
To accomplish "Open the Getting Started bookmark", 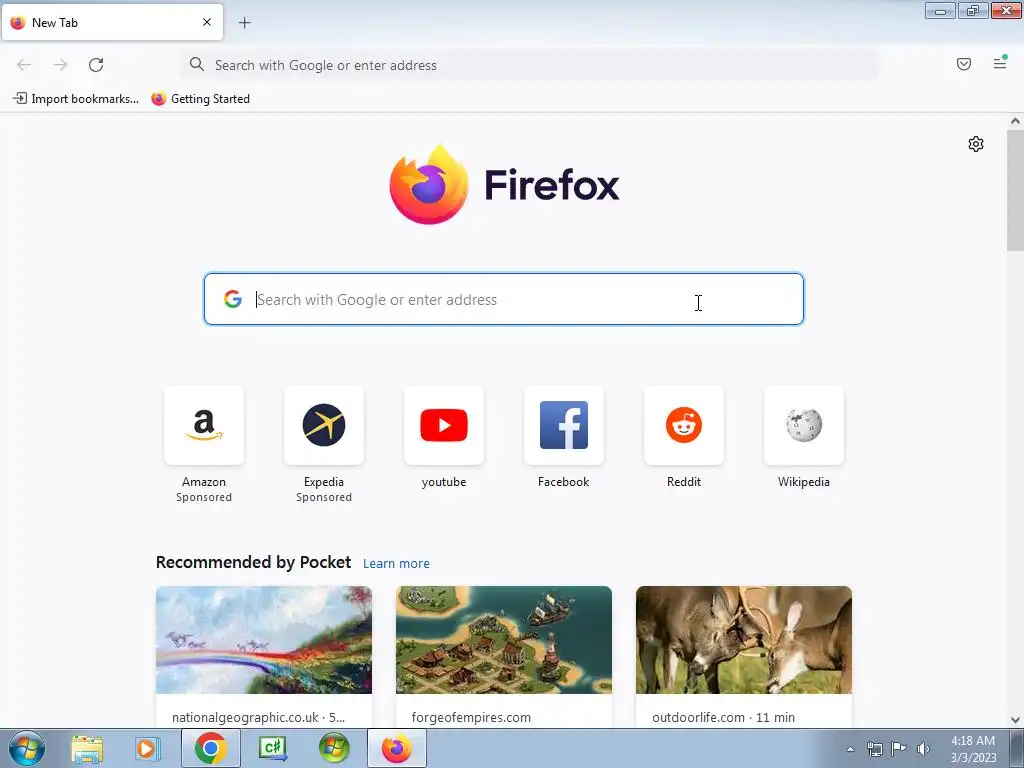I will click(x=200, y=99).
